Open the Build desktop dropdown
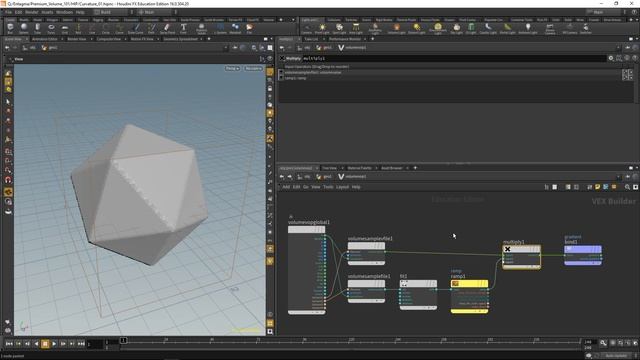Viewport: 640px width, 360px height. pos(110,12)
